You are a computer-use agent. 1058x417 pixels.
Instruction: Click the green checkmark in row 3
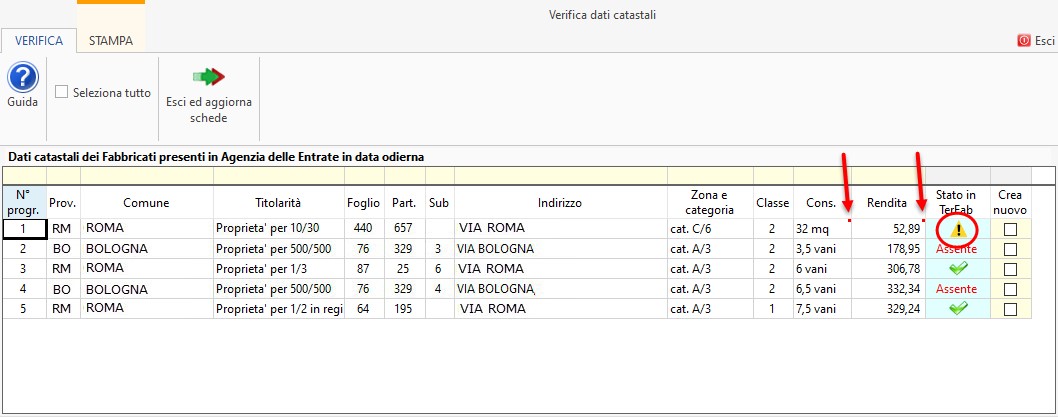958,269
